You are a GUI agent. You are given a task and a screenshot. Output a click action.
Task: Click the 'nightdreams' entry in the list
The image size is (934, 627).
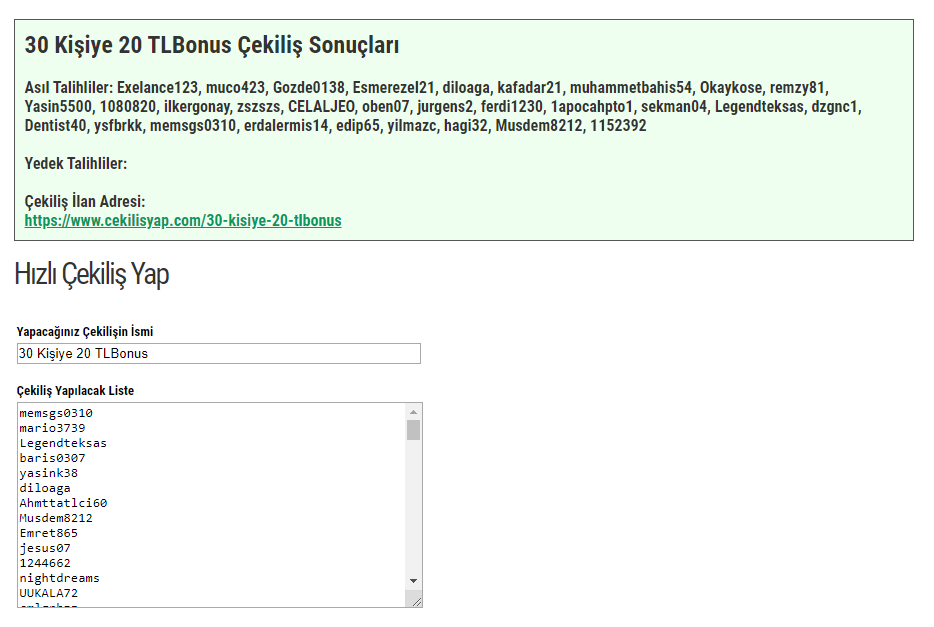tap(59, 578)
